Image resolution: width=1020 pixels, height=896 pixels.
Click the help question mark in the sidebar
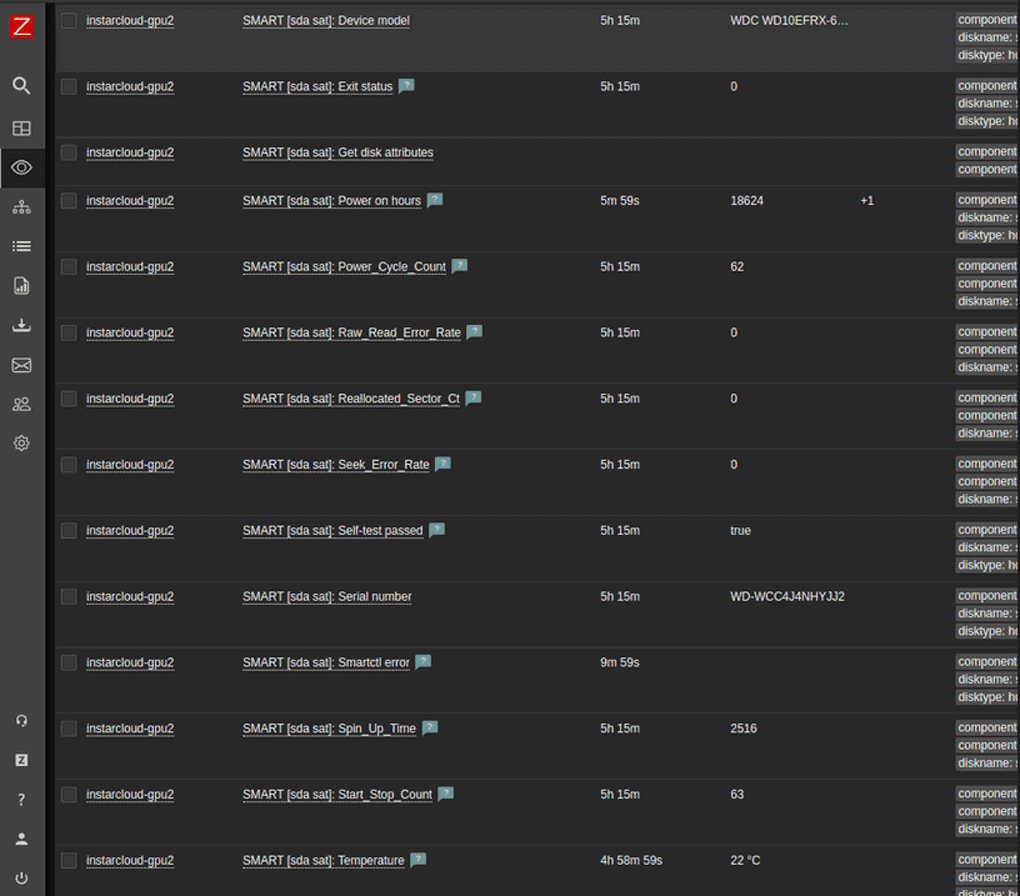21,799
